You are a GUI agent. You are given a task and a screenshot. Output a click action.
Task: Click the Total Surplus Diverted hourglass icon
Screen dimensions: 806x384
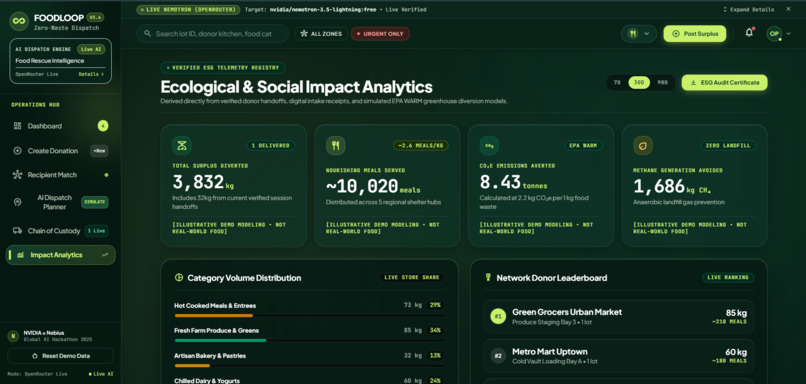point(182,145)
